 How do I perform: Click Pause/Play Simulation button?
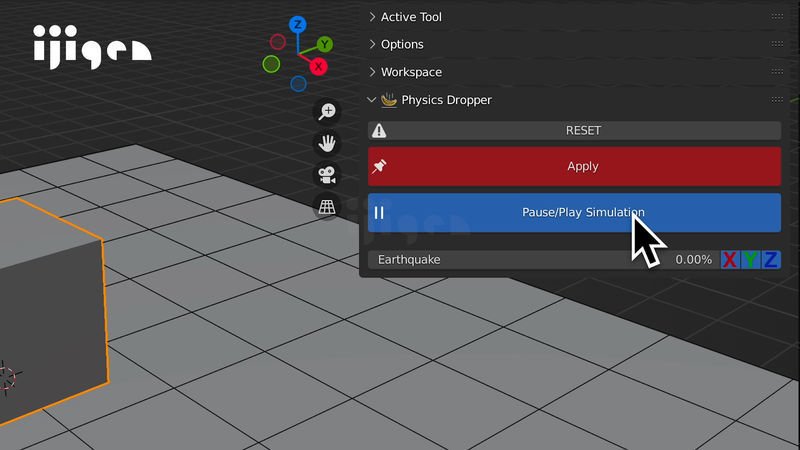[574, 213]
